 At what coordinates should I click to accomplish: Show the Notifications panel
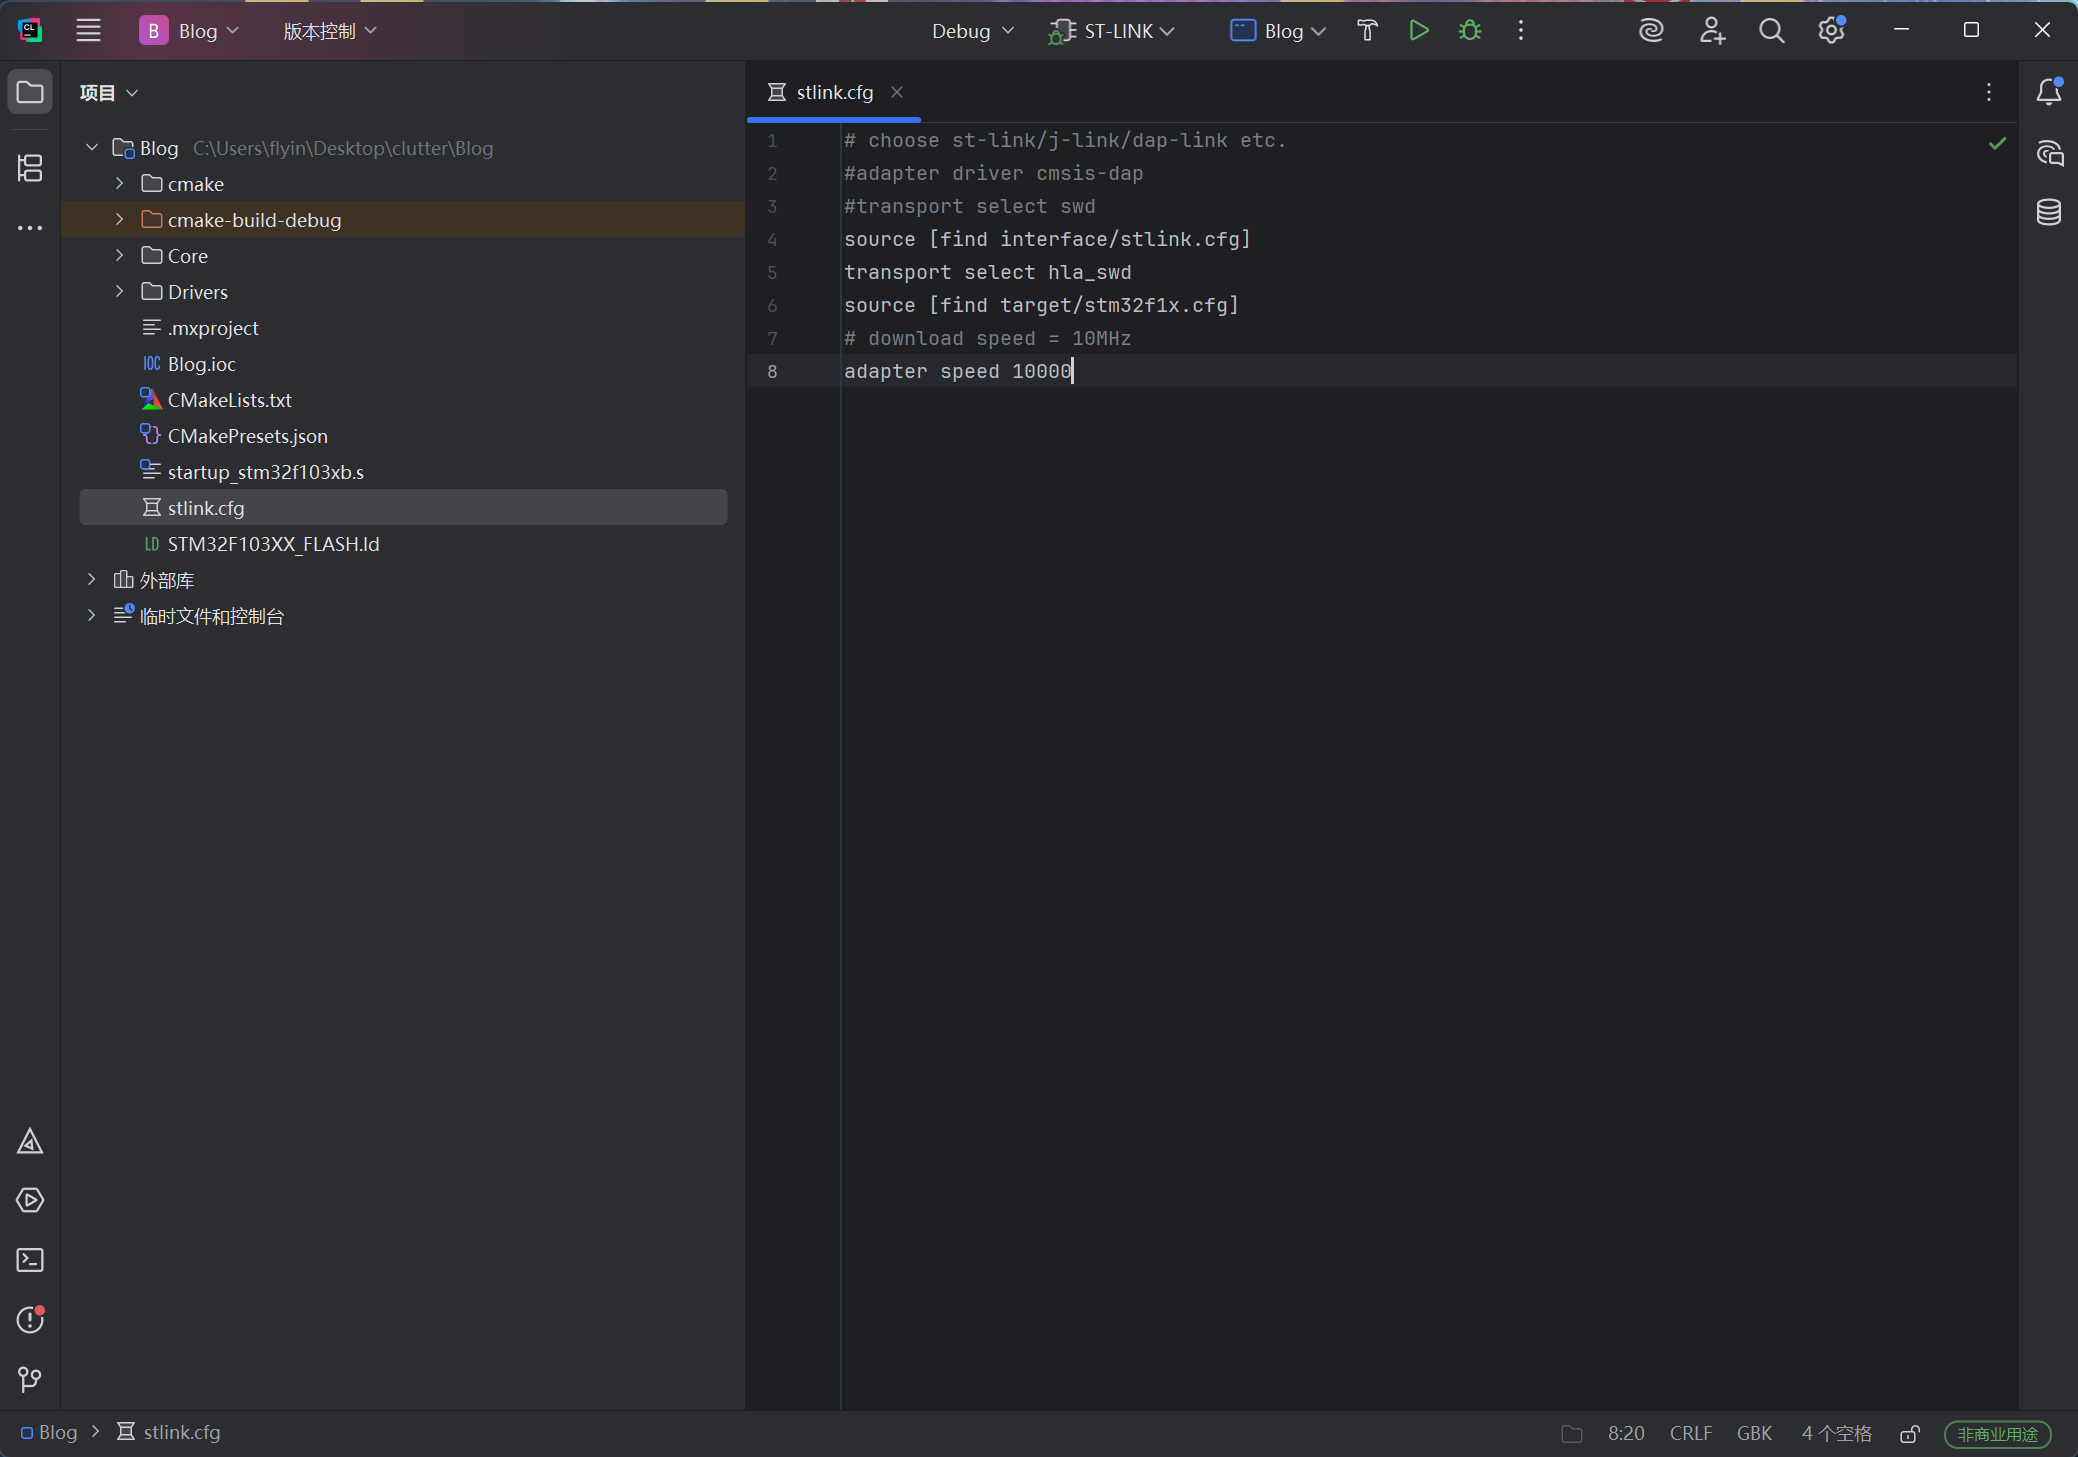pos(2048,92)
